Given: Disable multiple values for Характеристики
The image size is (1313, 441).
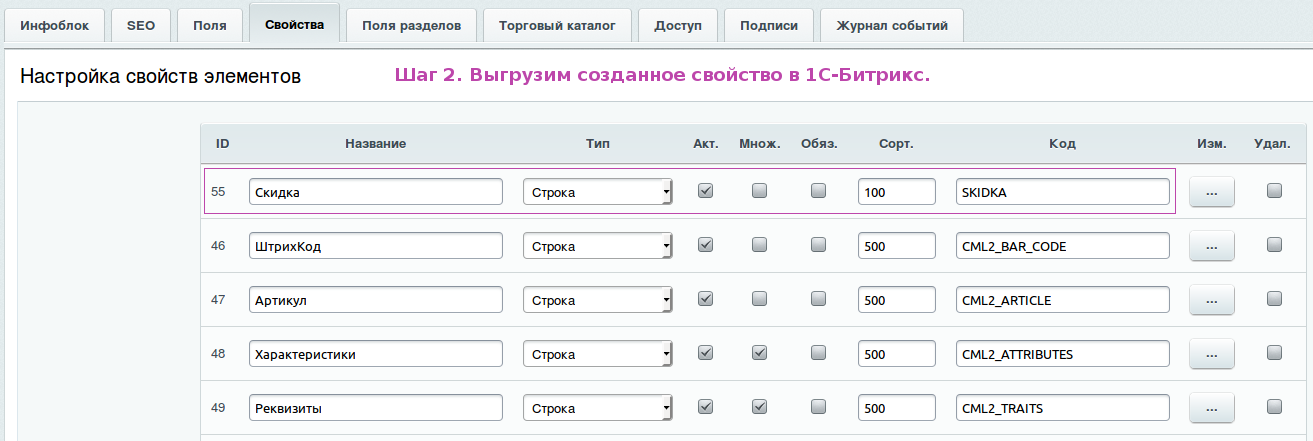Looking at the screenshot, I should (760, 353).
